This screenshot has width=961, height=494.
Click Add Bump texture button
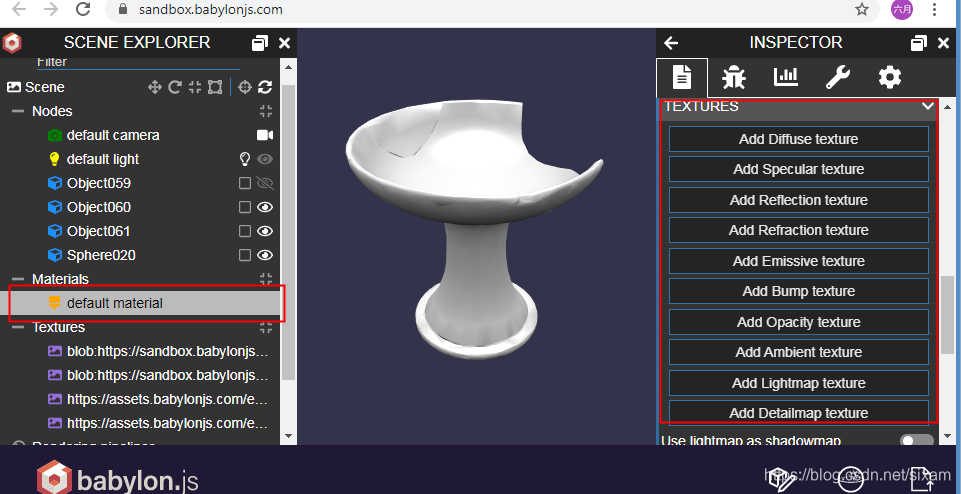coord(799,291)
